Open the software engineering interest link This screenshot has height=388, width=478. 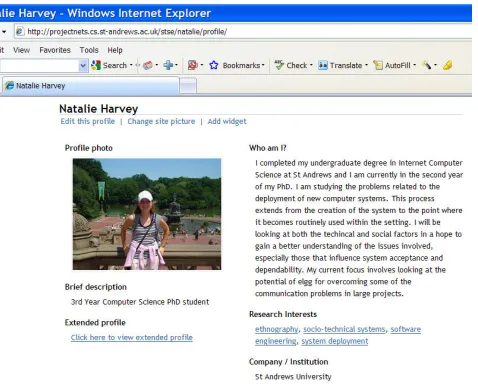(405, 329)
